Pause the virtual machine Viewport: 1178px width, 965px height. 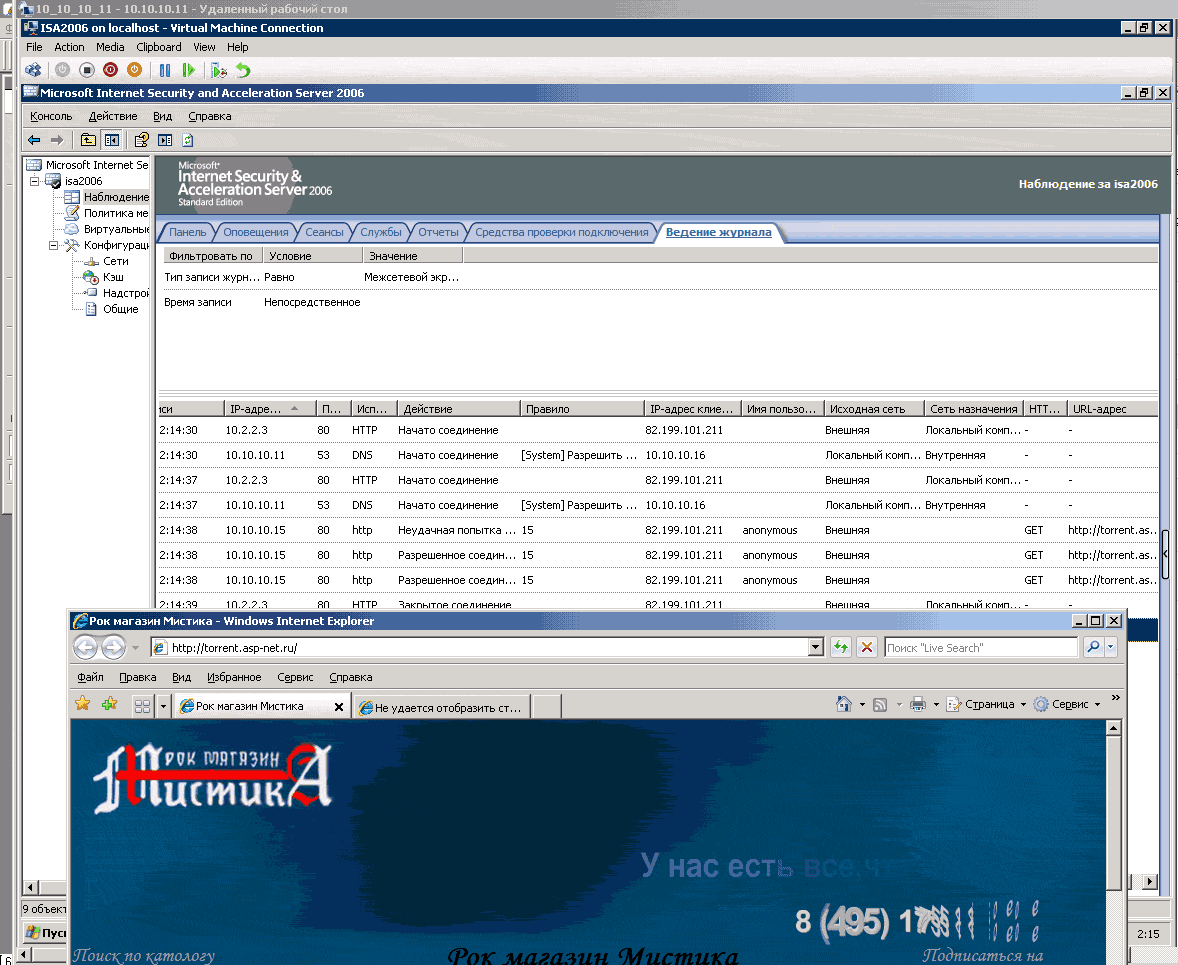click(x=165, y=70)
